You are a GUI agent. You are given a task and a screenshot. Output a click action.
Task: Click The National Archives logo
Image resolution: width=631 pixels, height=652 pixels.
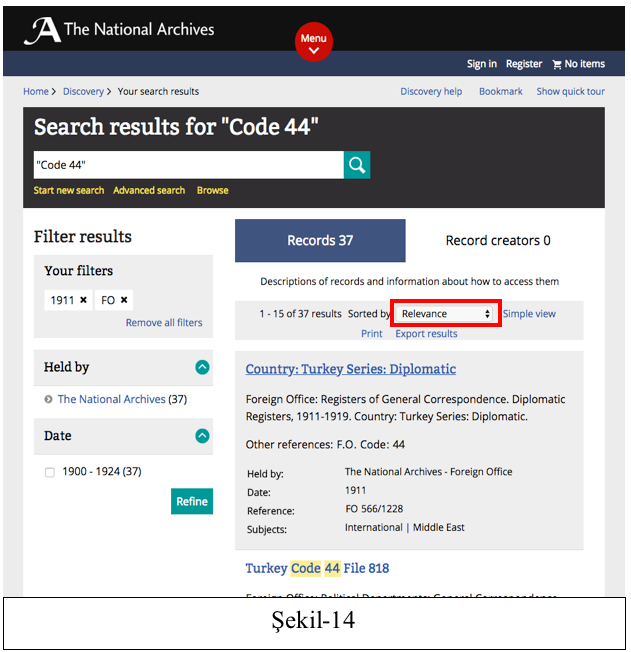click(119, 30)
